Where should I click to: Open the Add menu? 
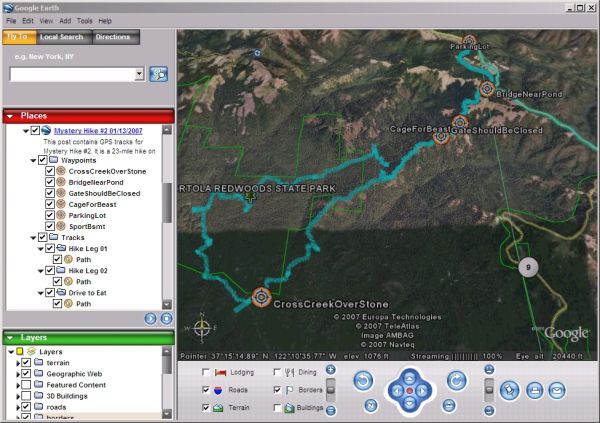(65, 21)
